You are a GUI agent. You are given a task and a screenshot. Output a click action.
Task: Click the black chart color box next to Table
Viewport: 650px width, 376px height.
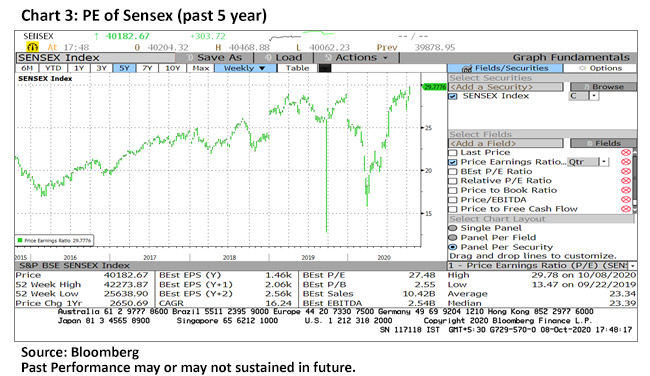325,68
